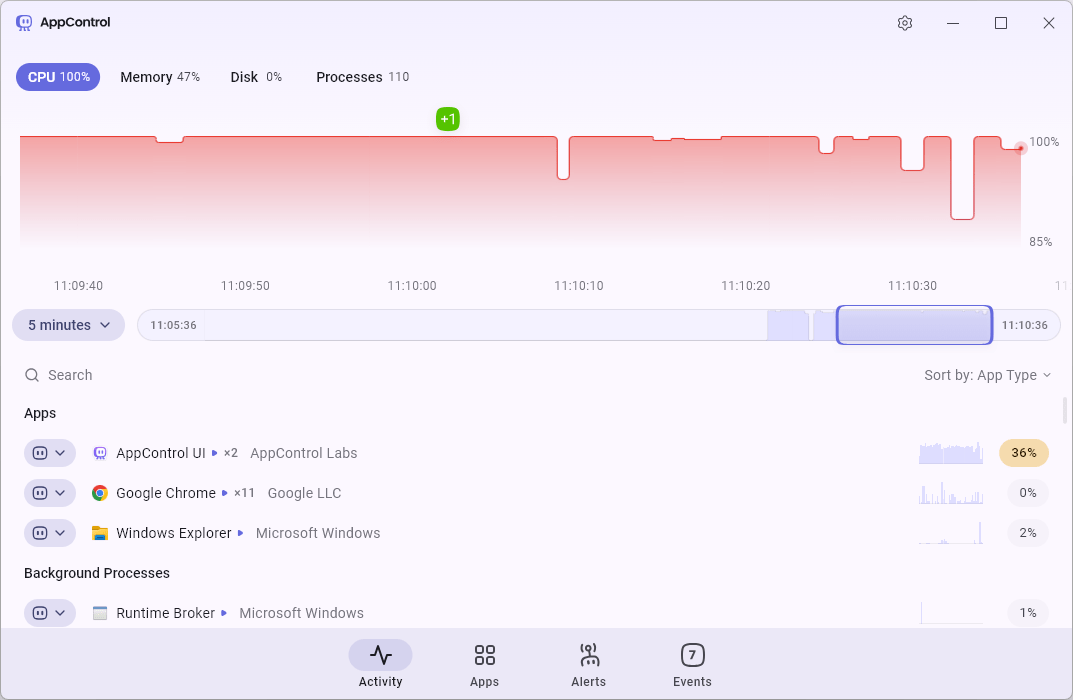Open settings gear in title bar
Screen dimensions: 1073x700
pos(905,23)
